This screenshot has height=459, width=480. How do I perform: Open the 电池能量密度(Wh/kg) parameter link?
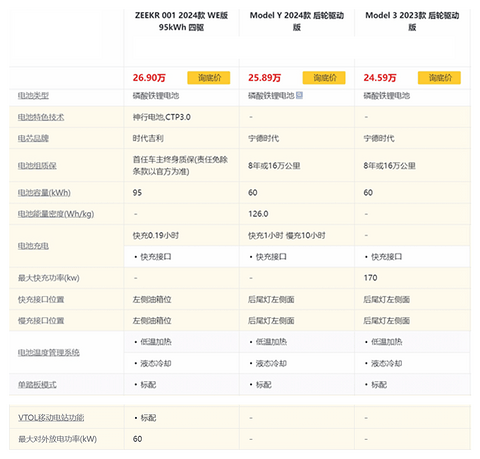click(56, 214)
